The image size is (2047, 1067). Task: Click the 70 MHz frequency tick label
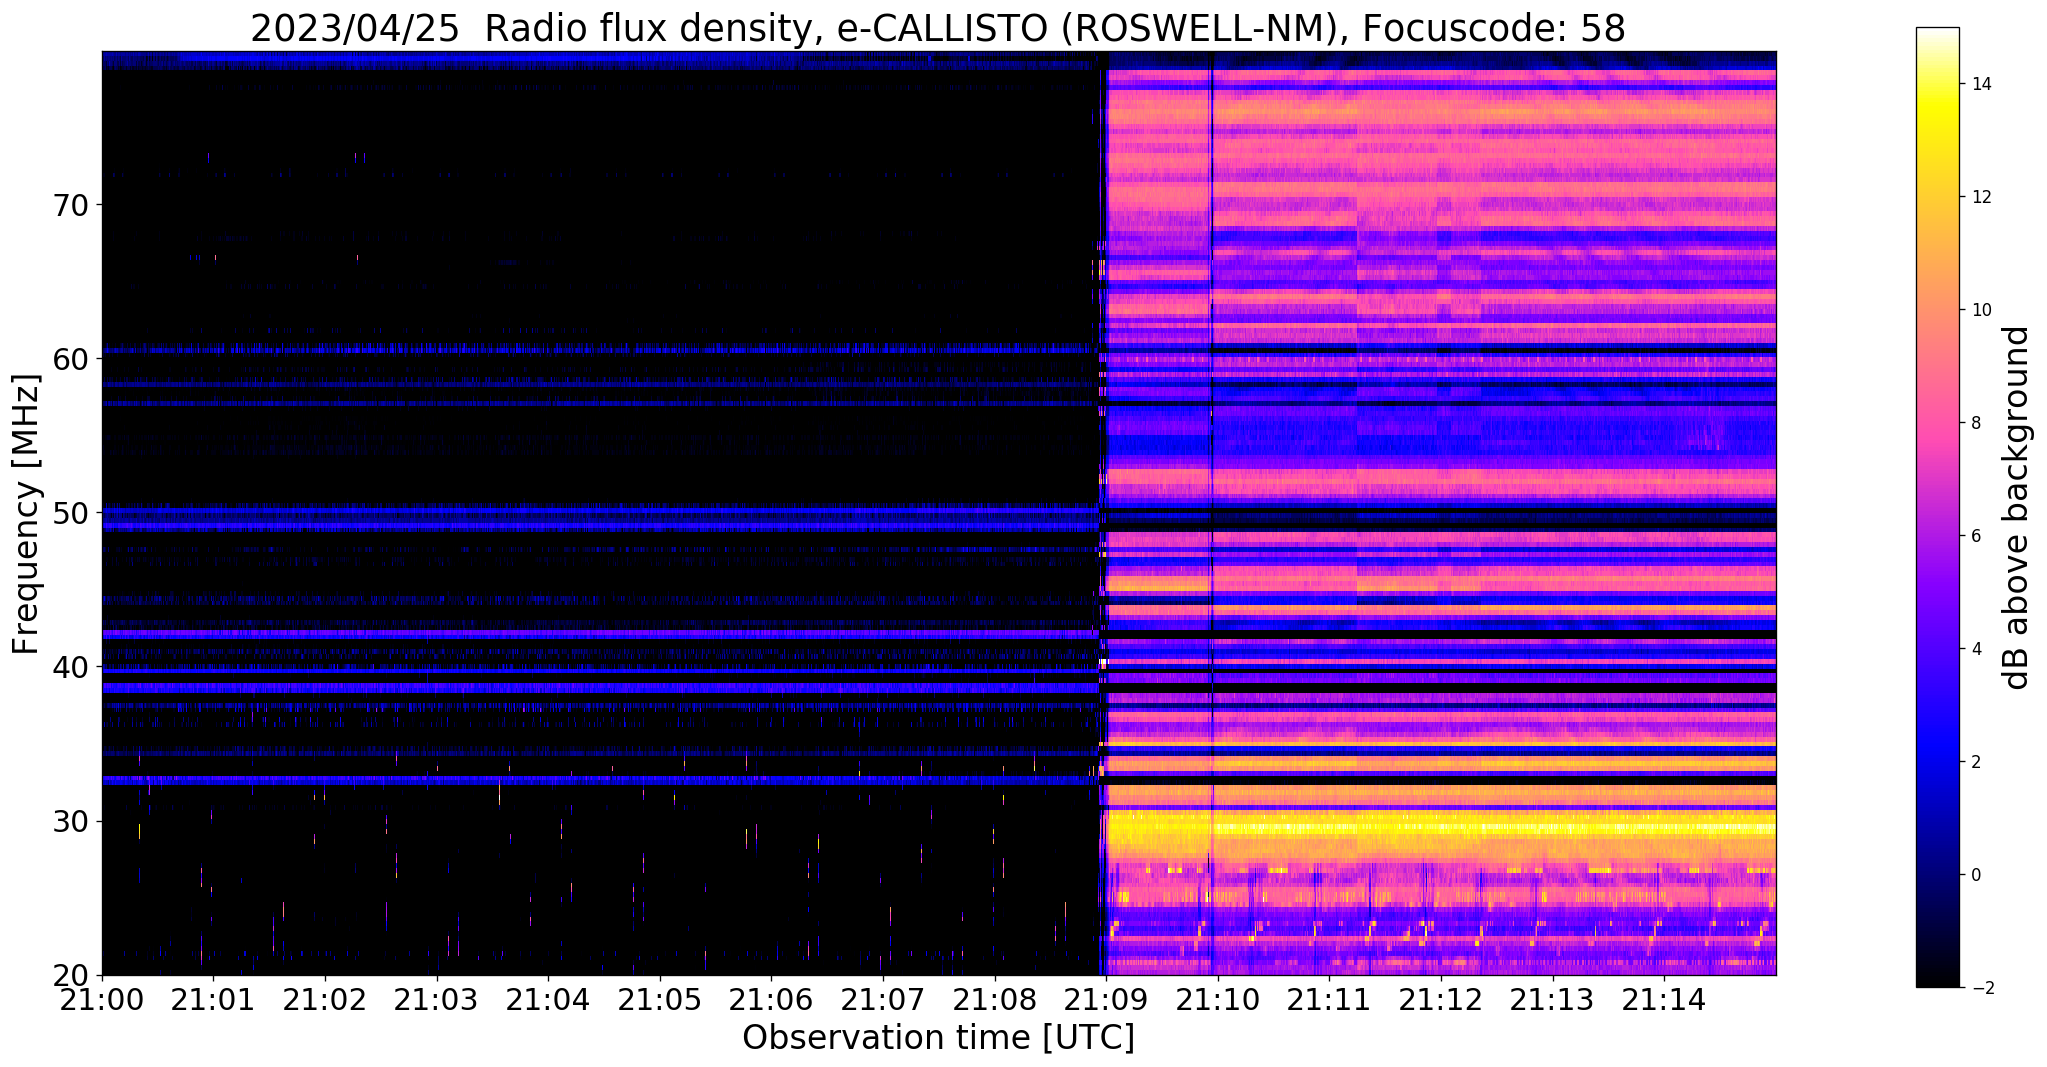pyautogui.click(x=69, y=204)
